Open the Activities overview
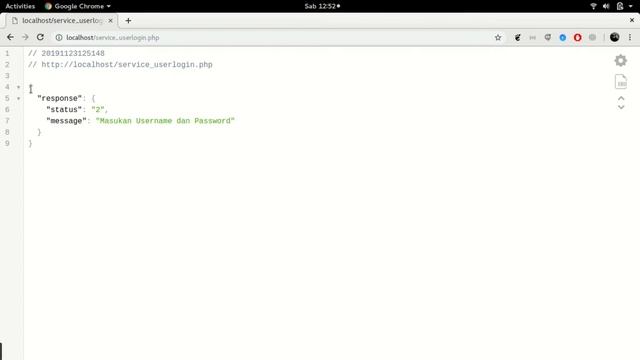Viewport: 640px width, 360px height. [20, 6]
